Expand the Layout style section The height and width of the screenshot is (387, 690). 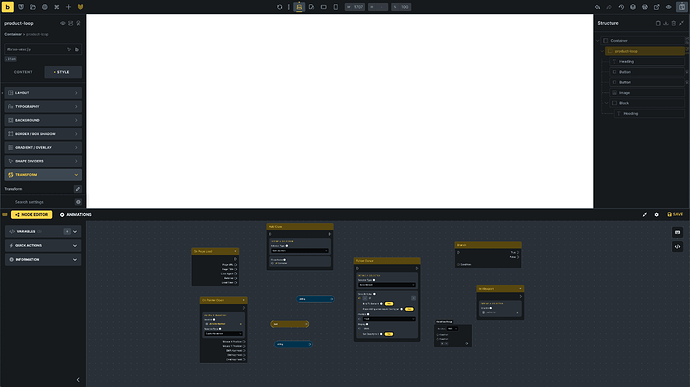(x=43, y=93)
